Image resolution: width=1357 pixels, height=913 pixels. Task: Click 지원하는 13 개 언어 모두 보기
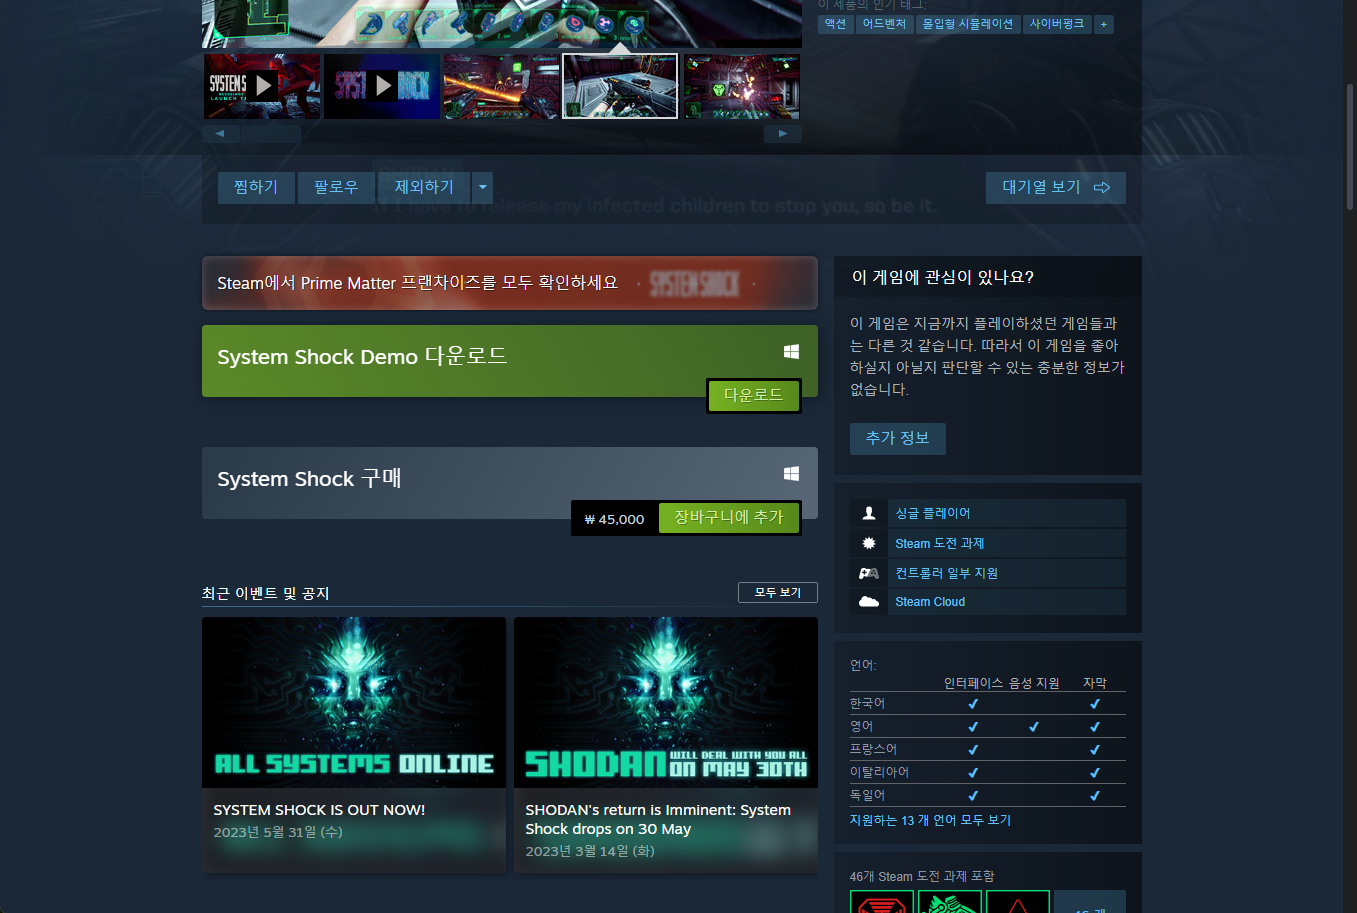(x=930, y=820)
